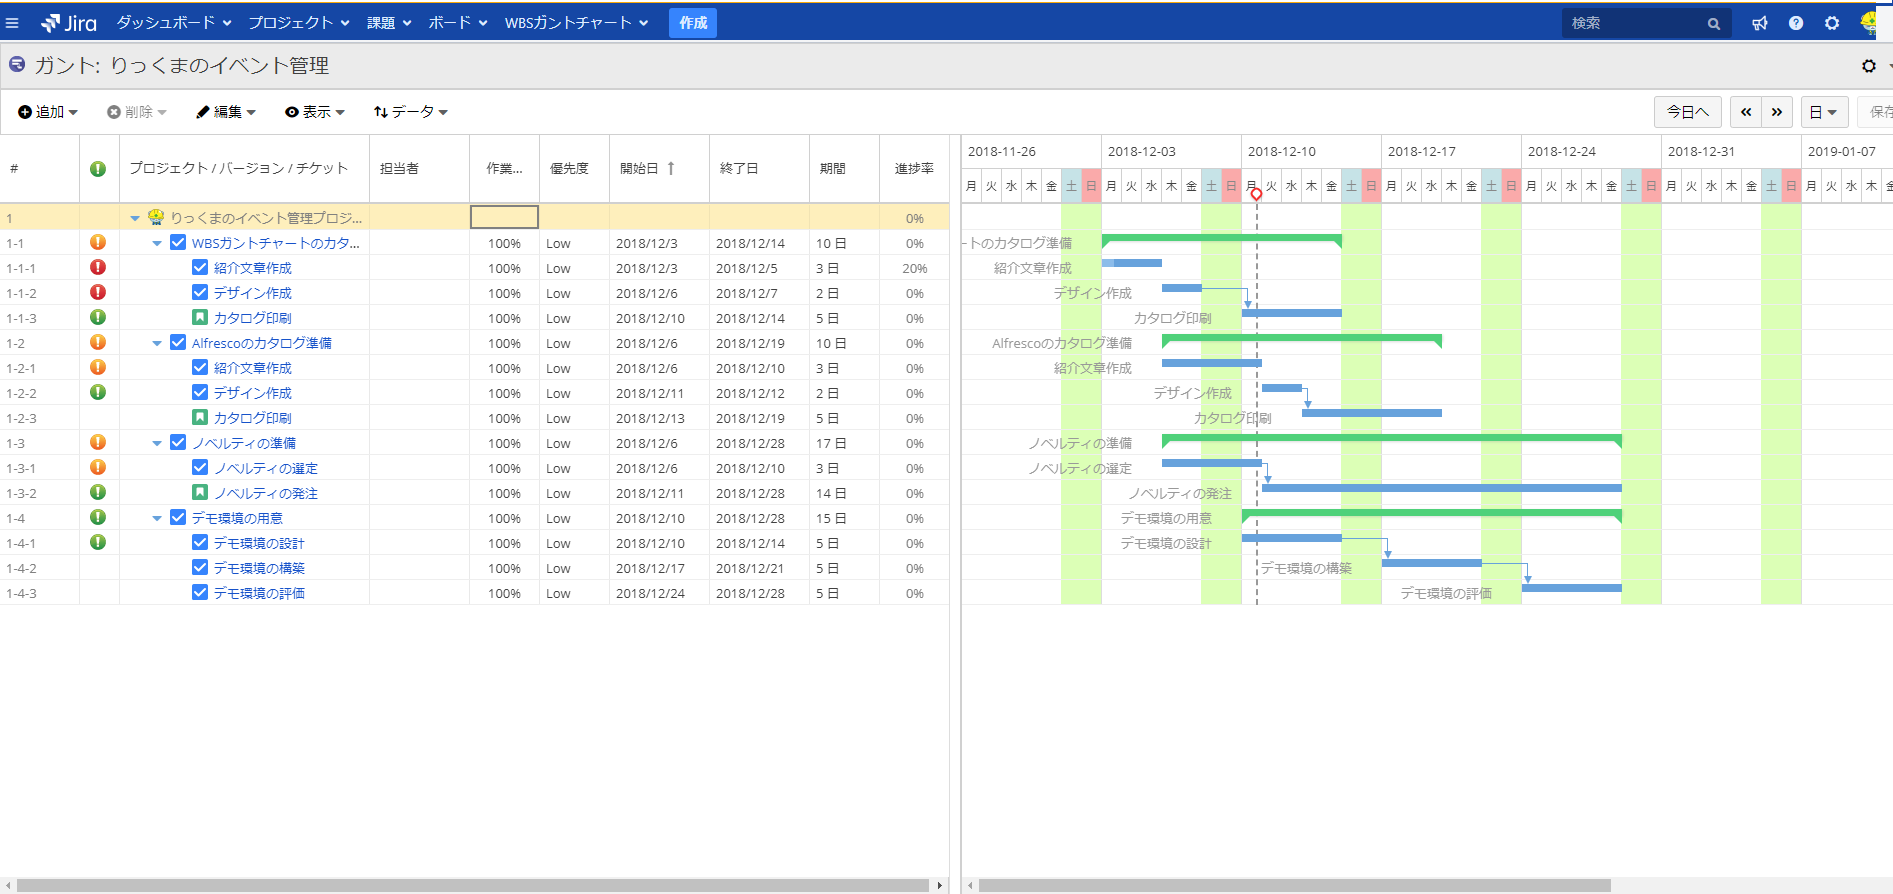Open the ノベルティの発注 ticket link
Viewport: 1893px width, 894px height.
266,493
